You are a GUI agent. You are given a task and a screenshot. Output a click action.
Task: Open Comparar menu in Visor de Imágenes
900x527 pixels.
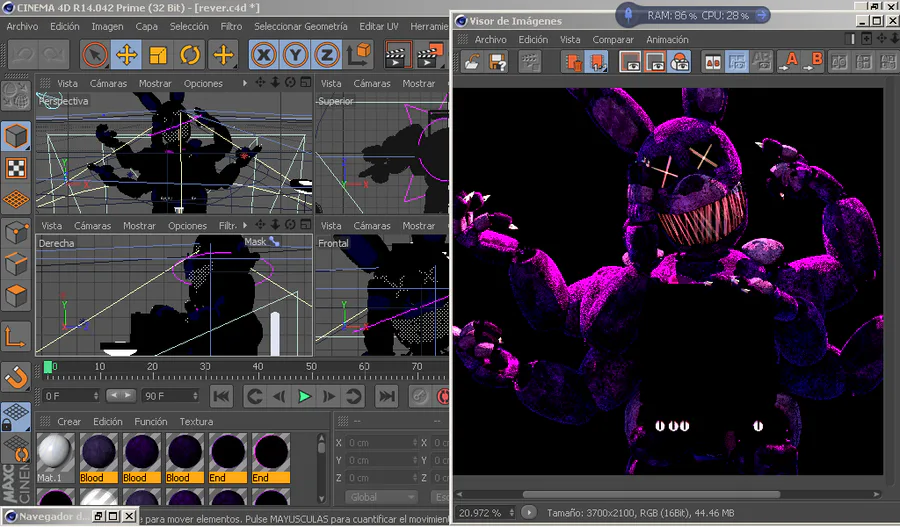pyautogui.click(x=613, y=40)
